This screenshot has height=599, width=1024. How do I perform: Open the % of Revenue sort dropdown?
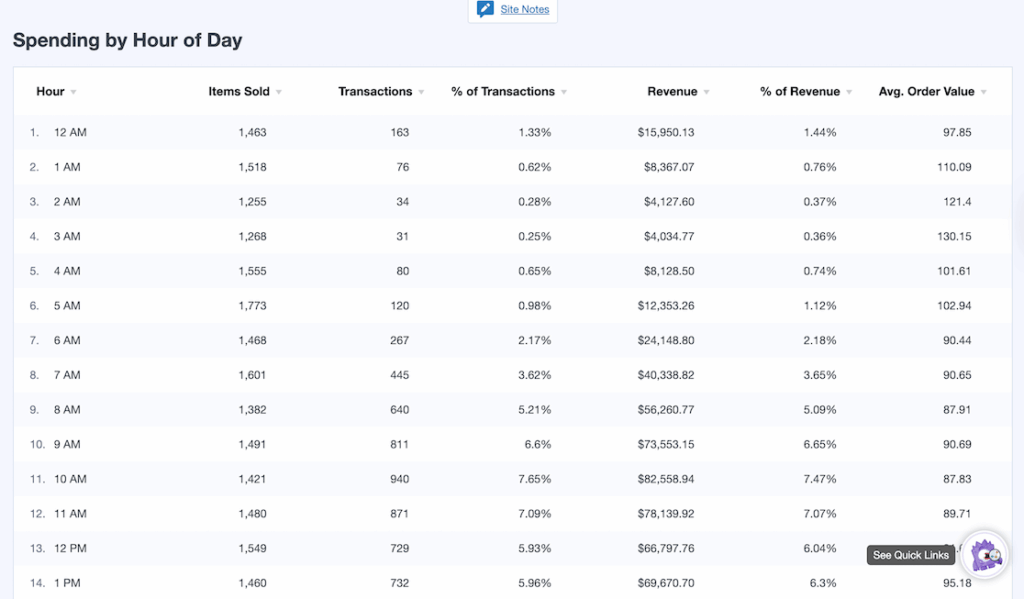[848, 91]
